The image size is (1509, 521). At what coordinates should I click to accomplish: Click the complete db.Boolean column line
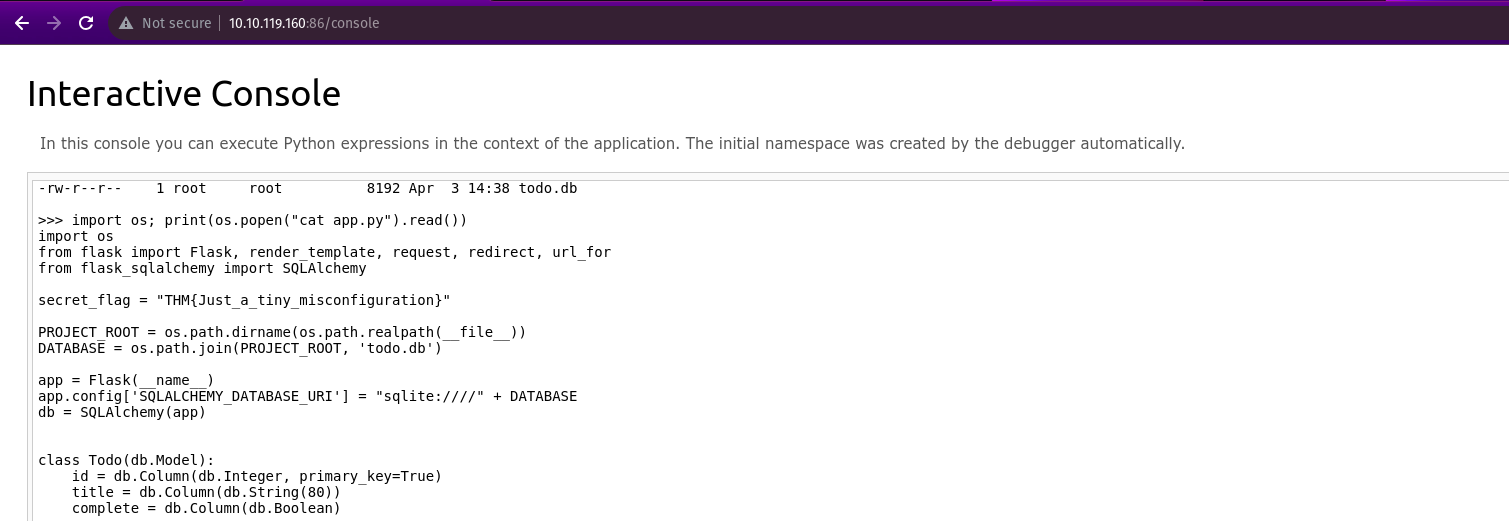206,508
